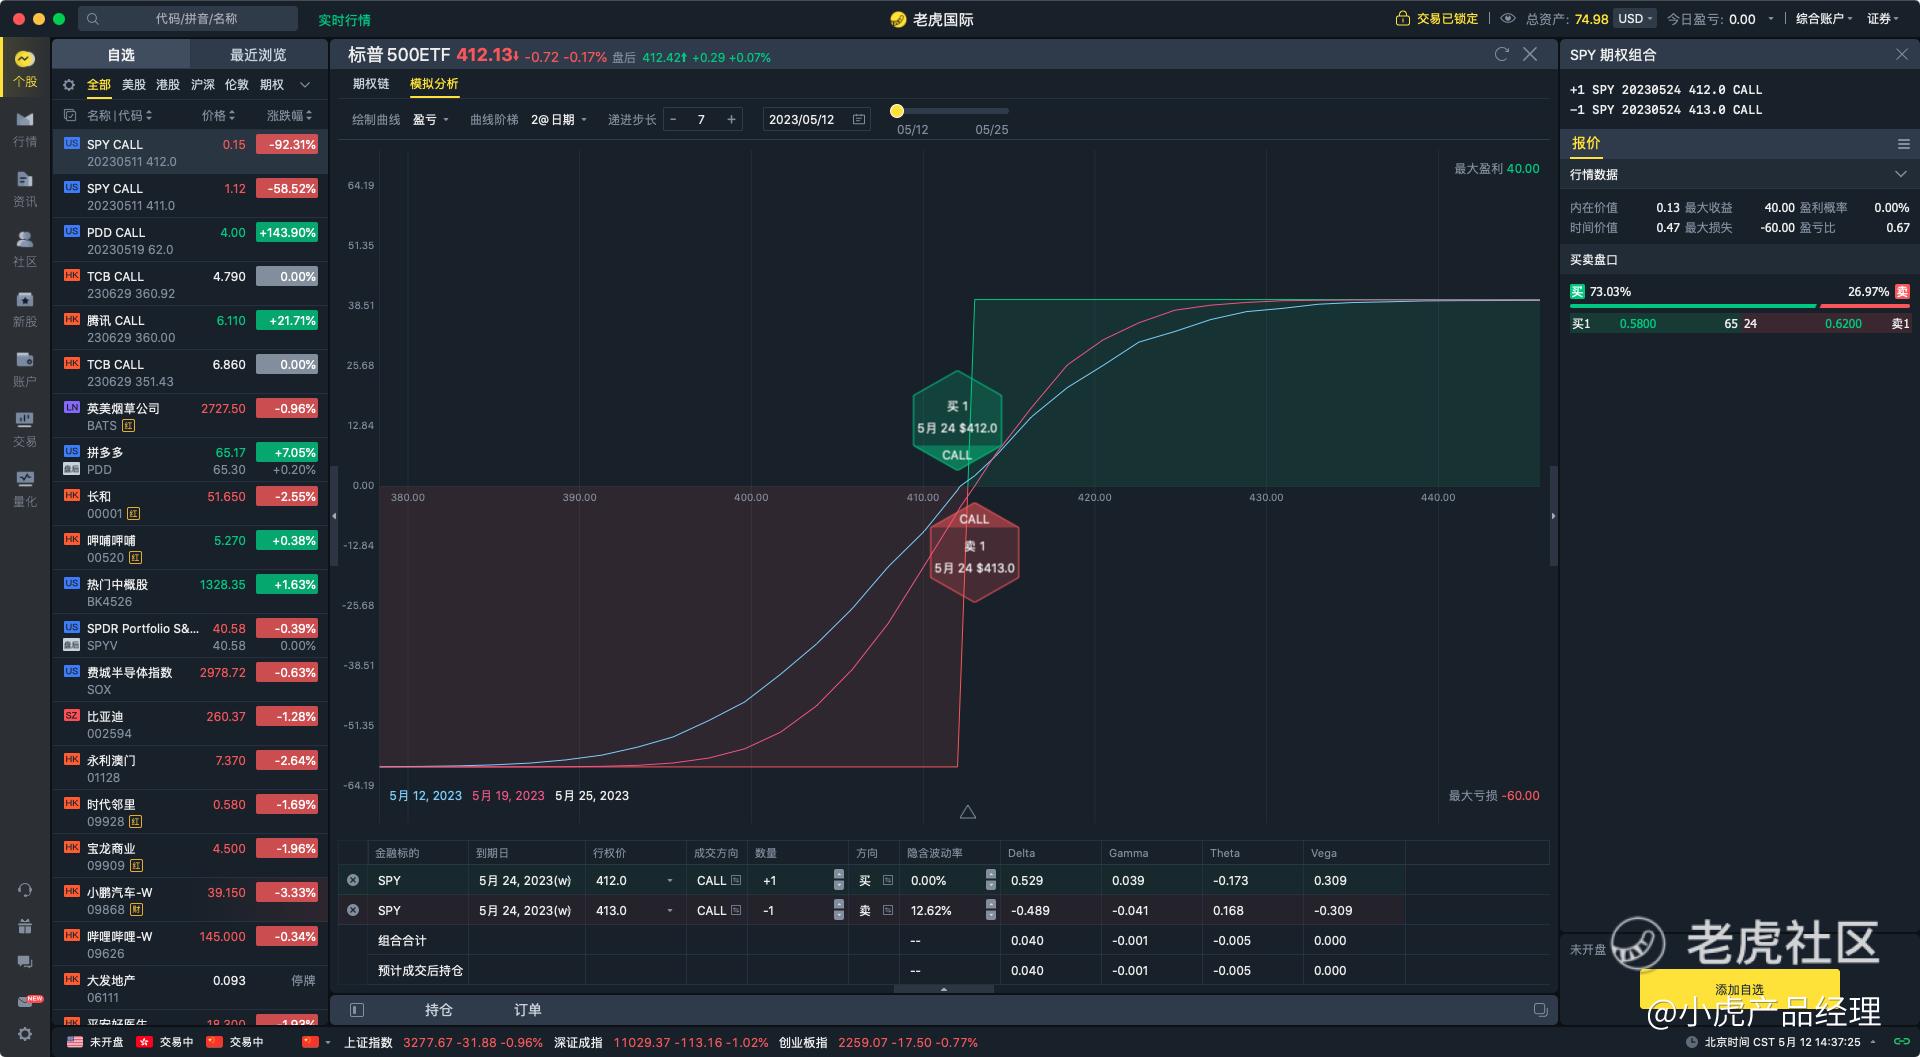Open the 模拟分析 tab
This screenshot has height=1057, width=1920.
coord(434,84)
